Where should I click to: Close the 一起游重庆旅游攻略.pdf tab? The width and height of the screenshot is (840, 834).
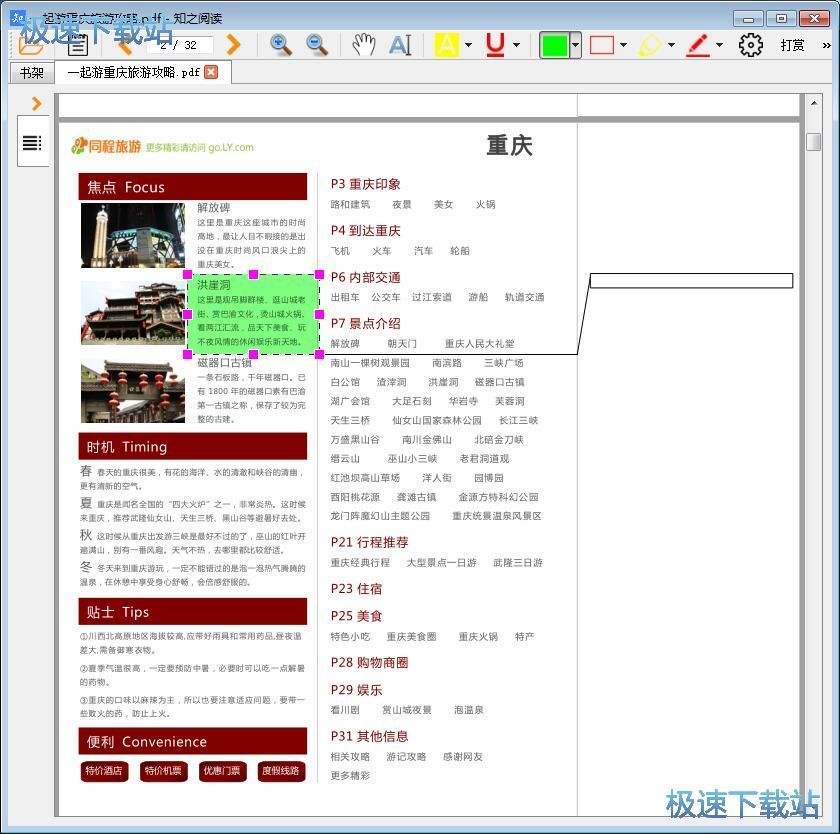[212, 72]
